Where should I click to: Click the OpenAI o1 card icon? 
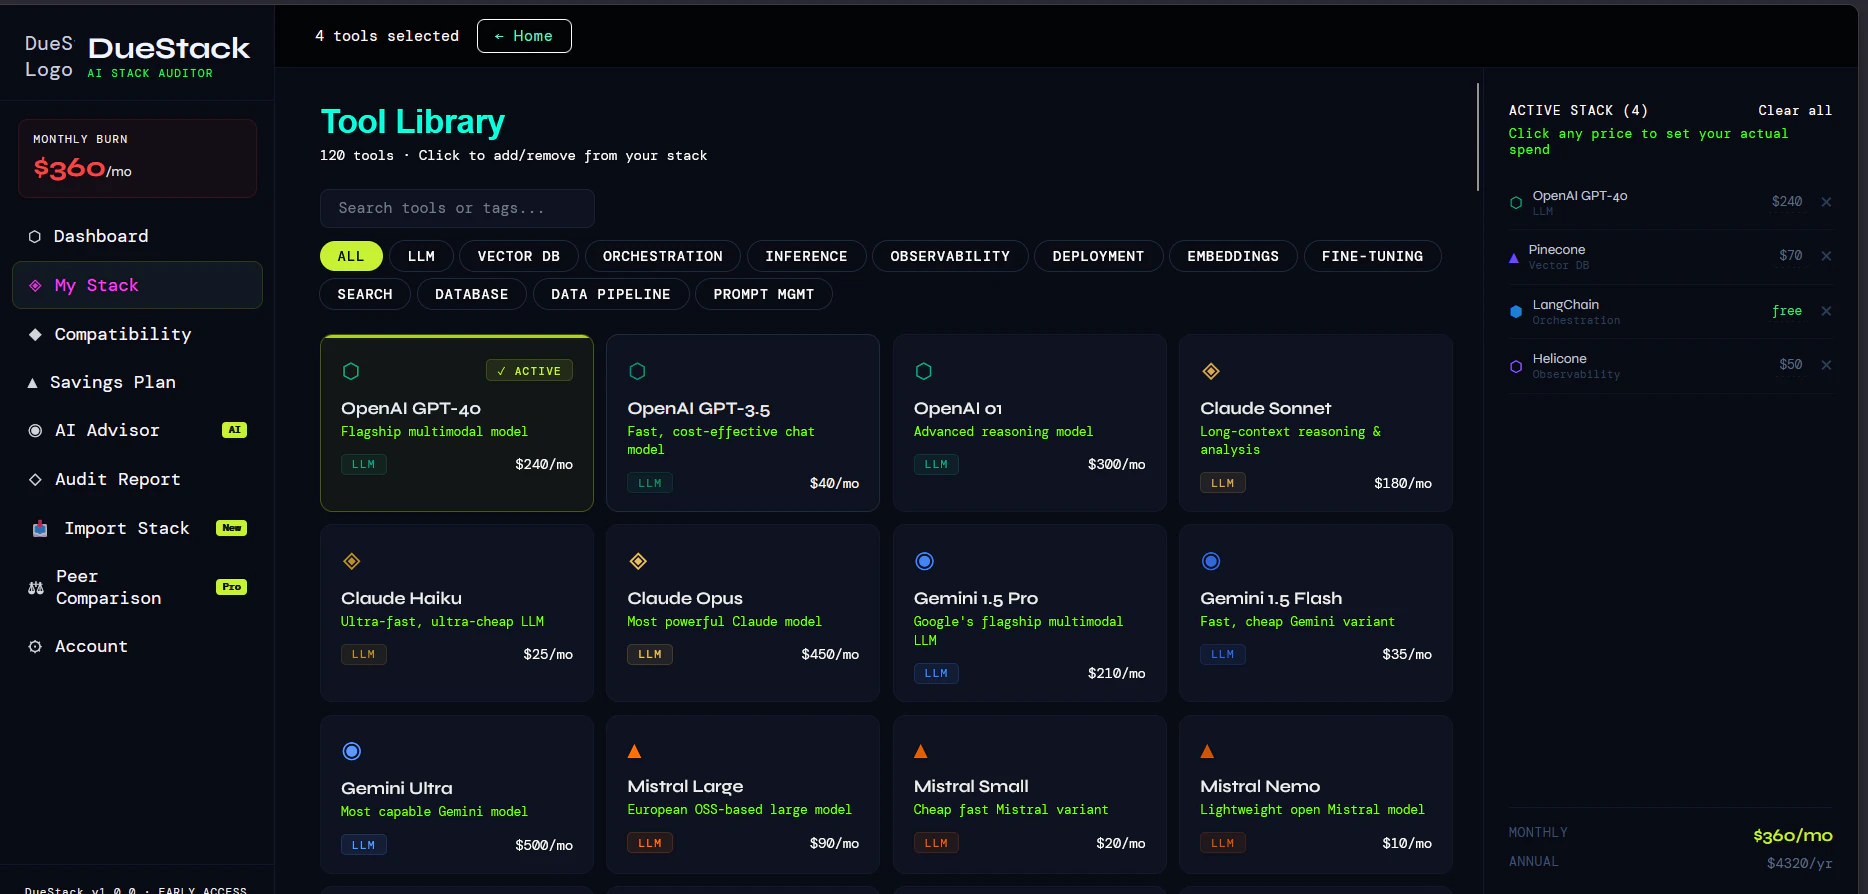coord(924,371)
